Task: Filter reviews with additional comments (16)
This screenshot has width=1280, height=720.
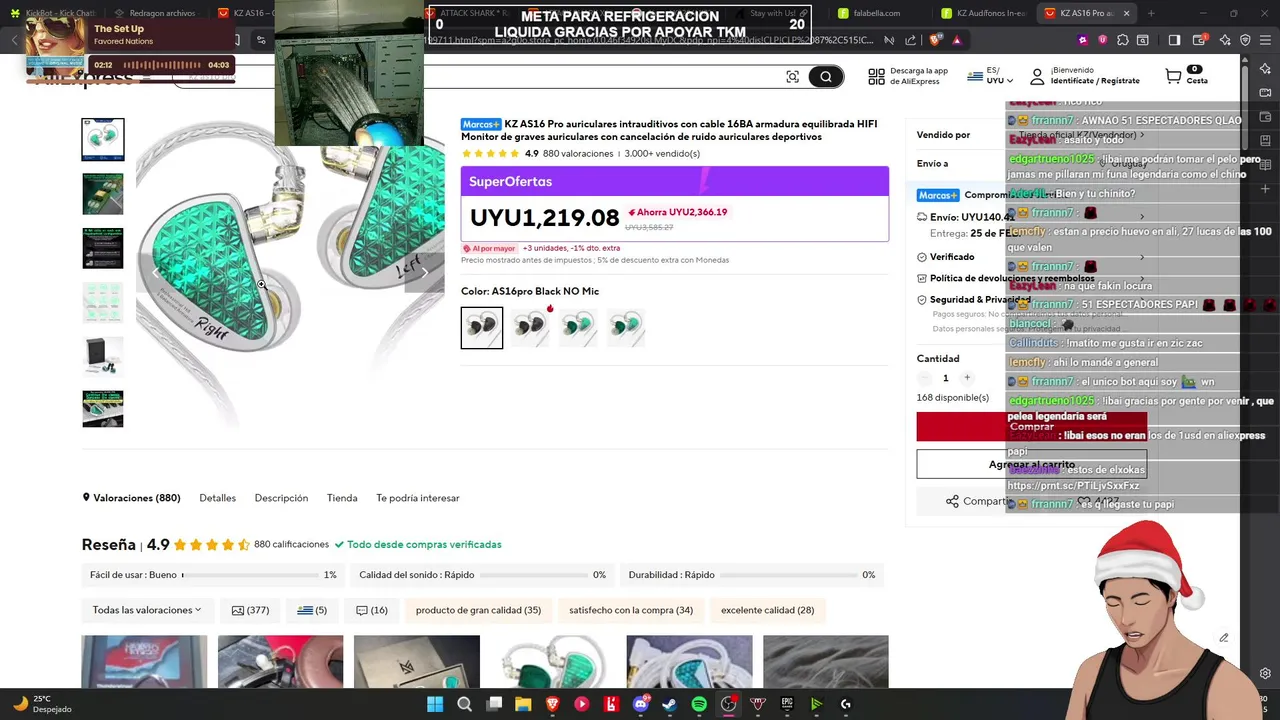Action: coord(372,610)
